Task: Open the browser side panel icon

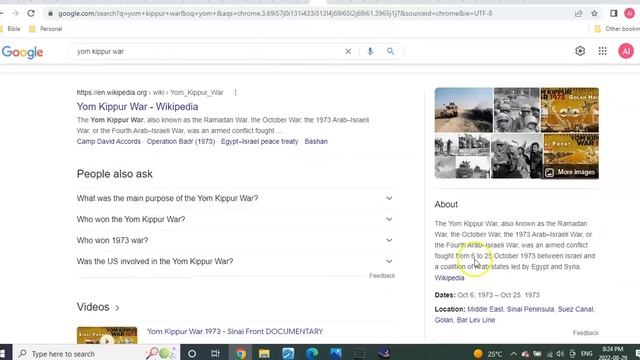Action: (x=613, y=13)
